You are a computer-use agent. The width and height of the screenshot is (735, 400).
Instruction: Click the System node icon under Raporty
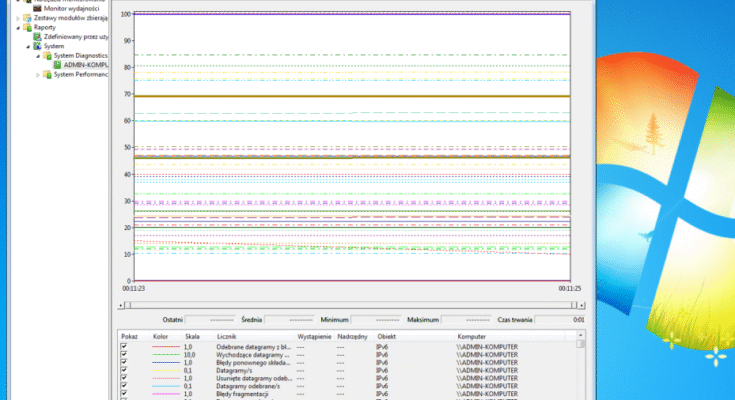36,46
